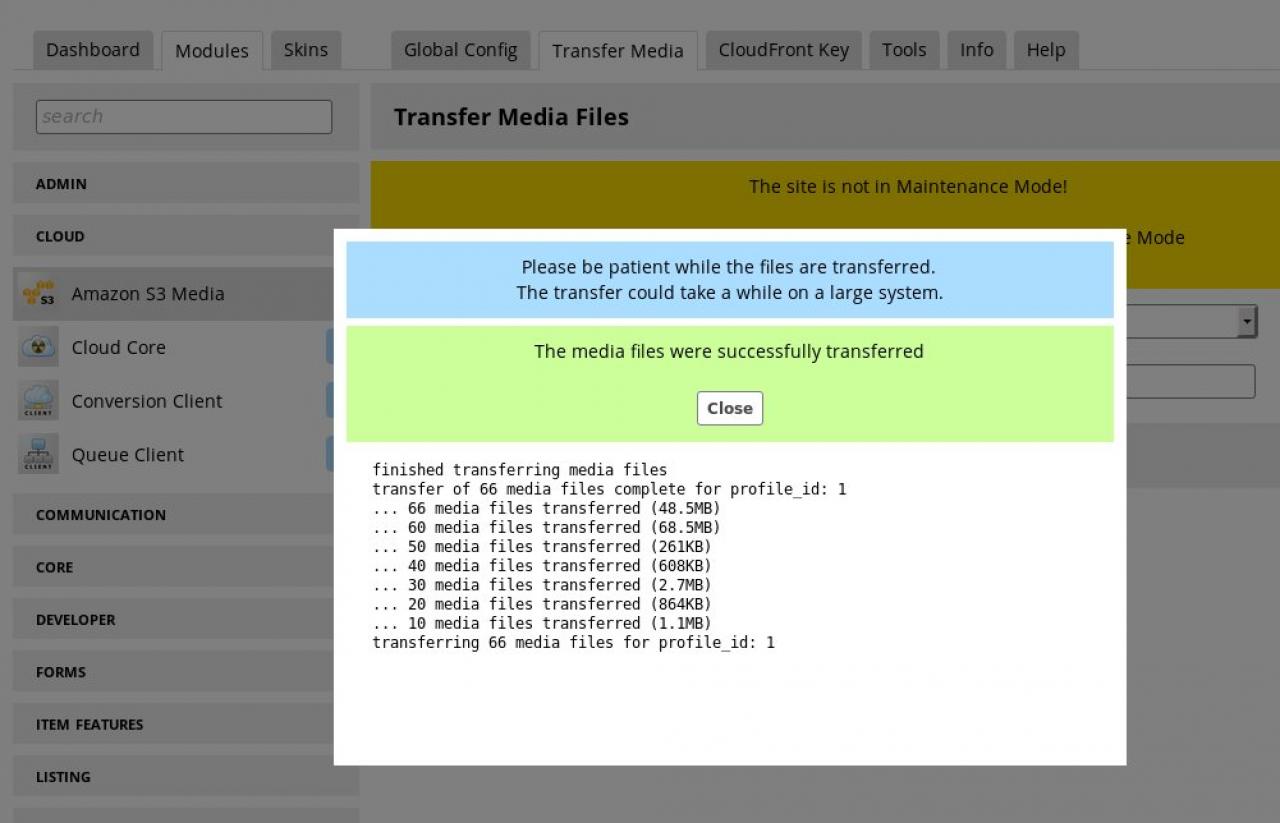Open the Tools tab
Image resolution: width=1280 pixels, height=823 pixels.
tap(903, 50)
